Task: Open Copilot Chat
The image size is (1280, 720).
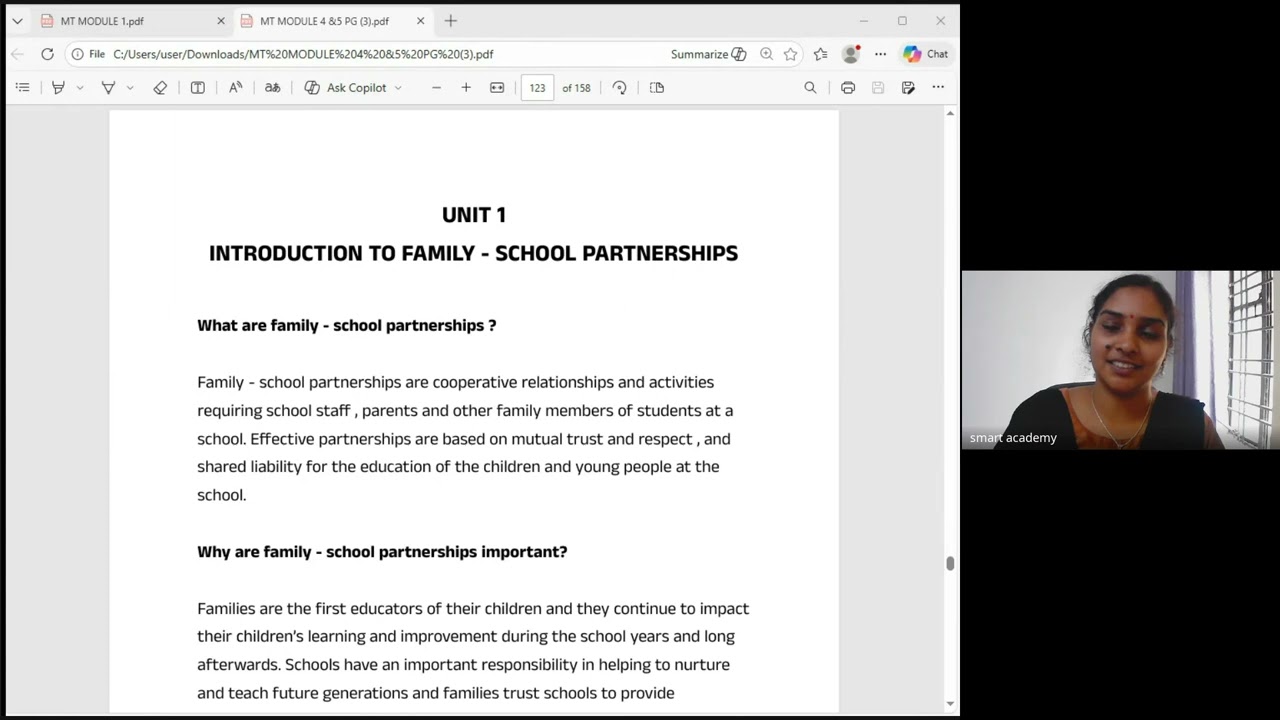Action: point(926,54)
